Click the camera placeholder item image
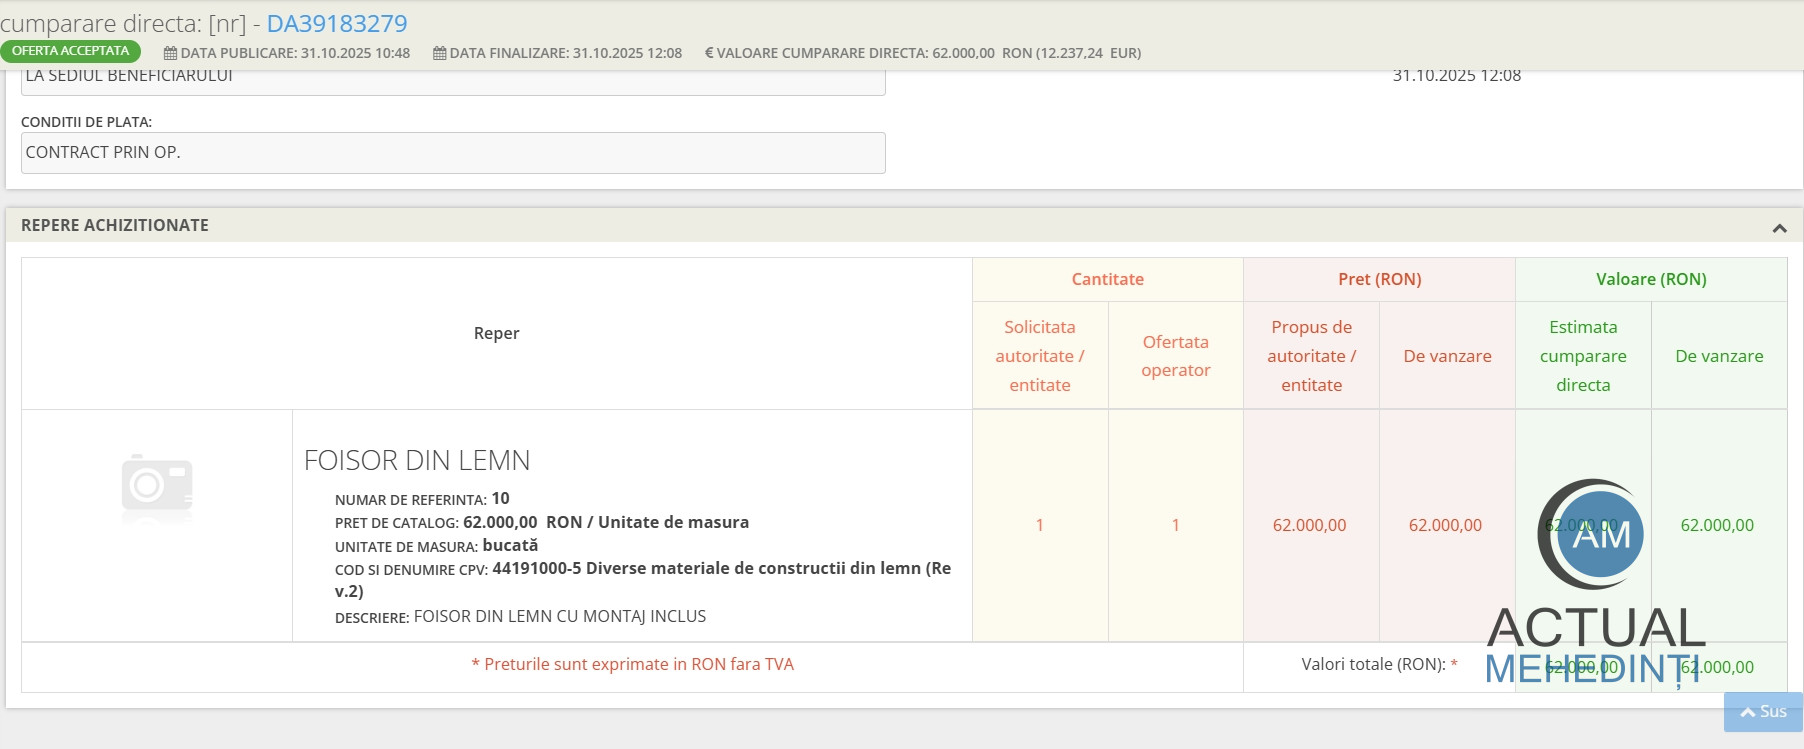 [157, 487]
